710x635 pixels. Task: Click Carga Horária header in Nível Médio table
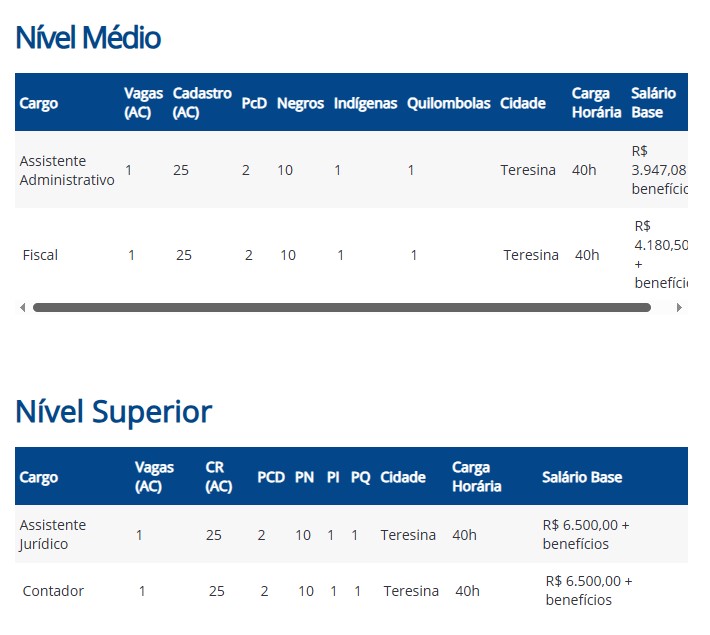click(x=590, y=103)
